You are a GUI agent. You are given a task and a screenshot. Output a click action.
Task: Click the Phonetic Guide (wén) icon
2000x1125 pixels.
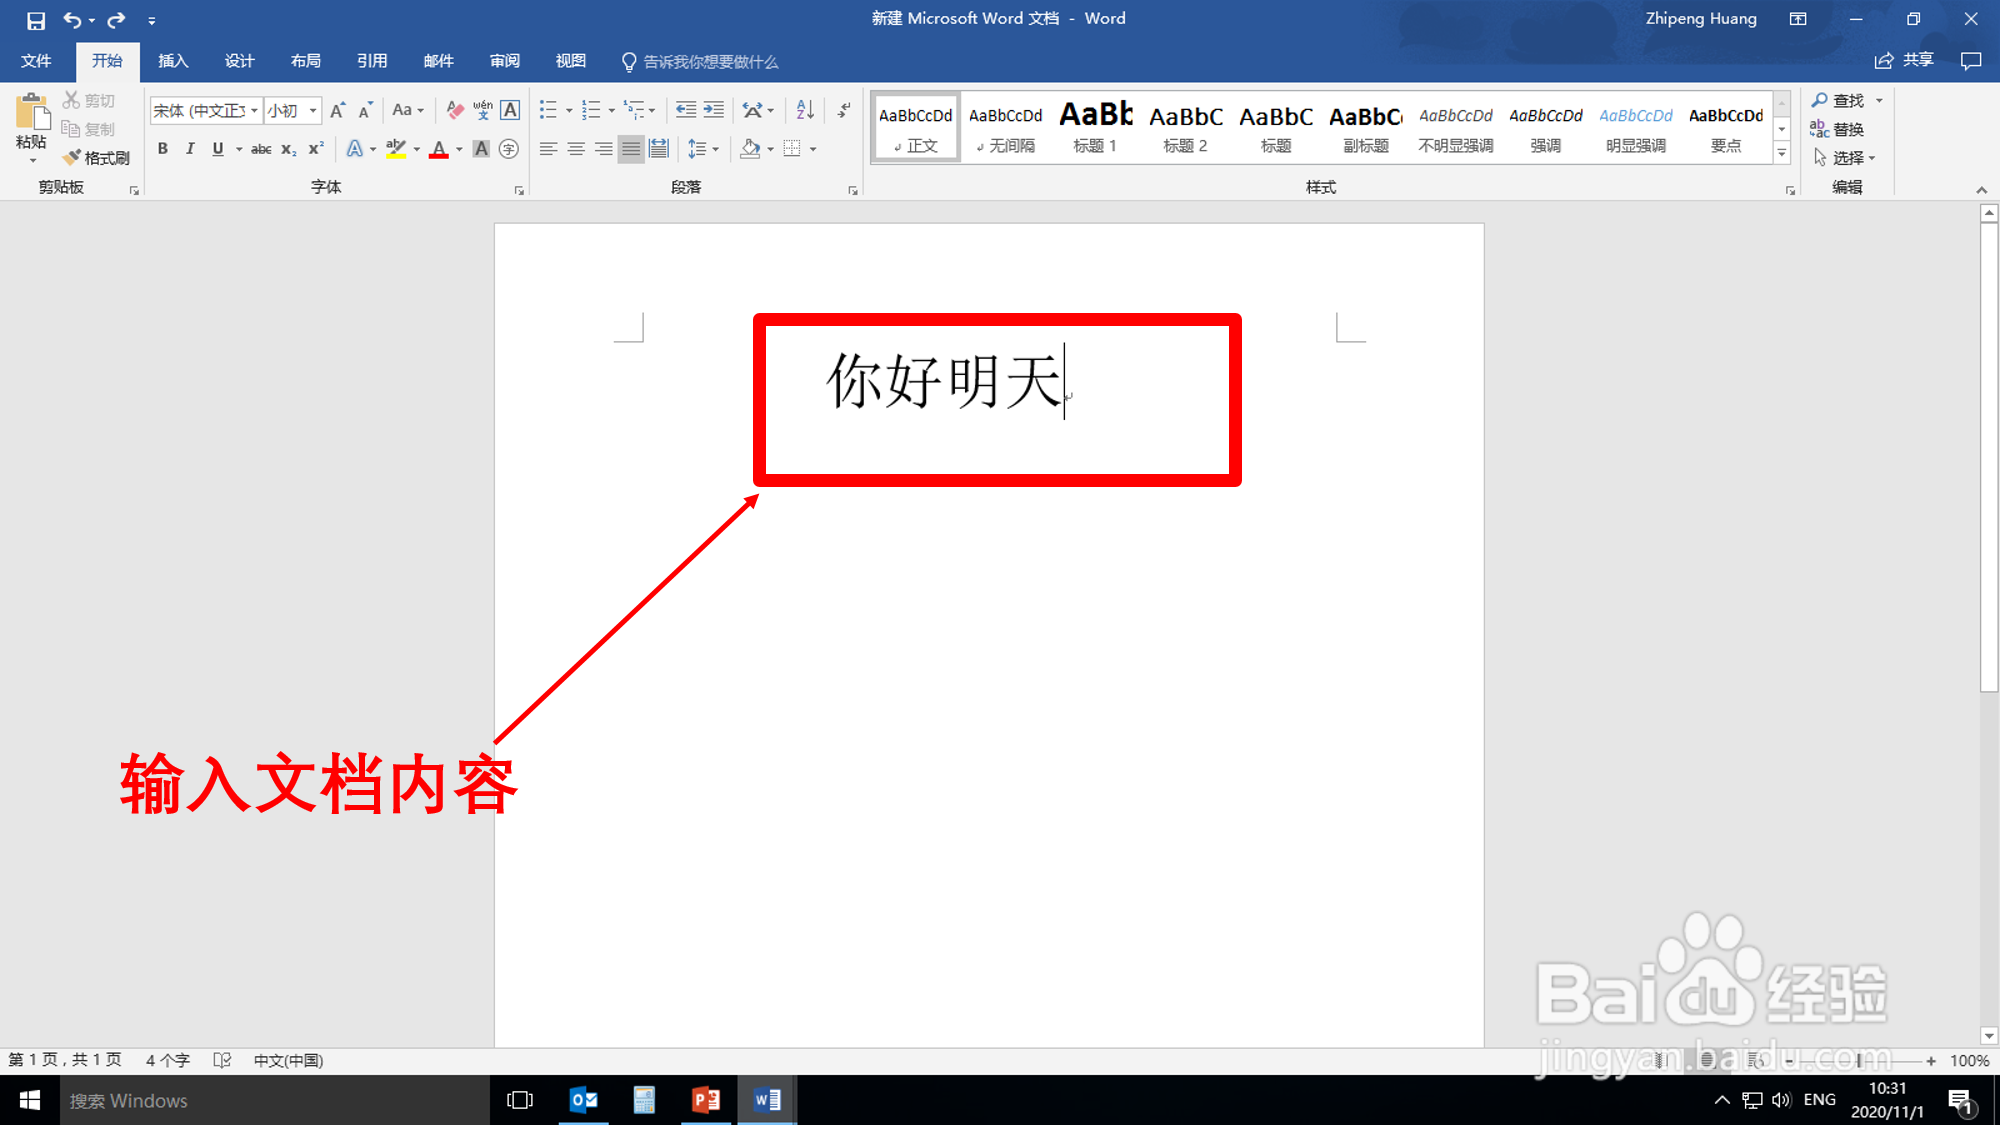coord(483,110)
